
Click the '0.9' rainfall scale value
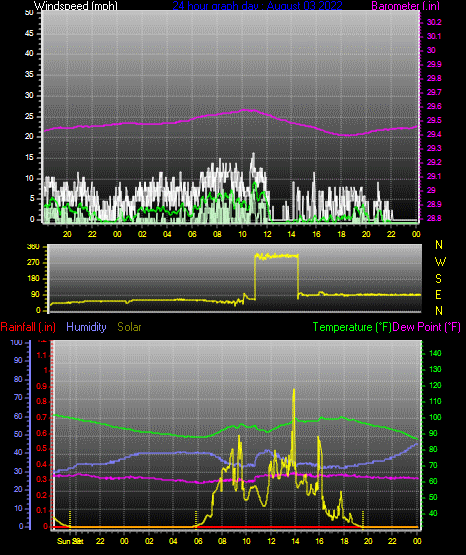coord(42,386)
